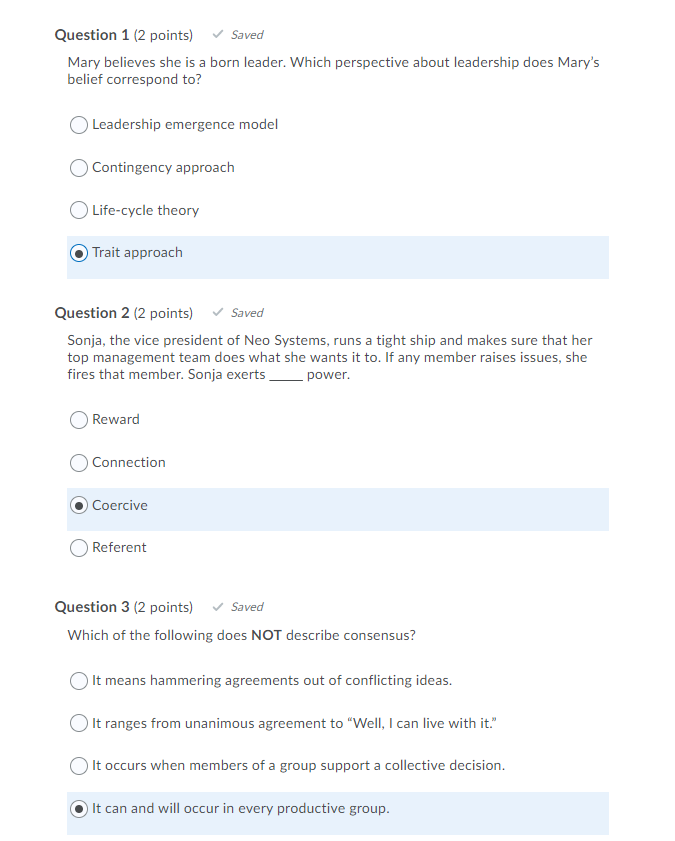Select the Trait approach option
675x841 pixels.
click(x=79, y=253)
